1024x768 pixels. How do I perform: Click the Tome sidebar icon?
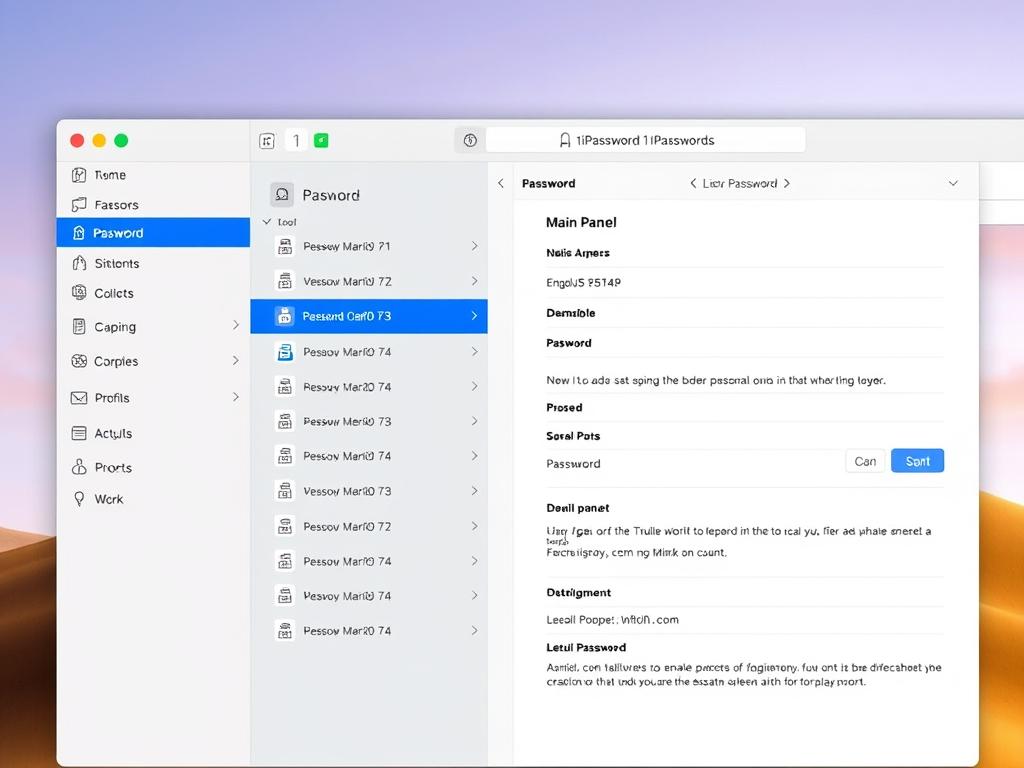(x=79, y=175)
